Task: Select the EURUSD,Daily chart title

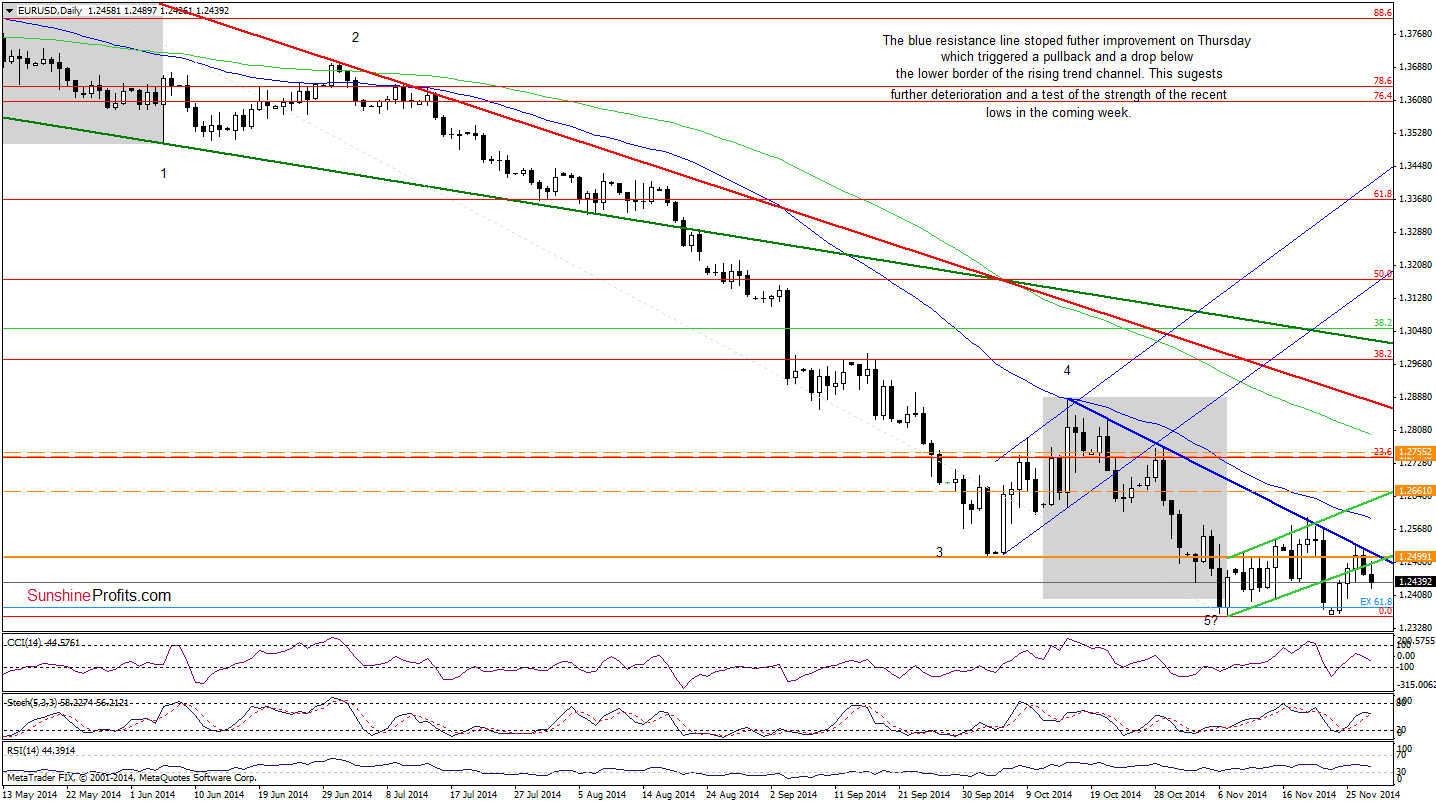Action: click(x=48, y=10)
